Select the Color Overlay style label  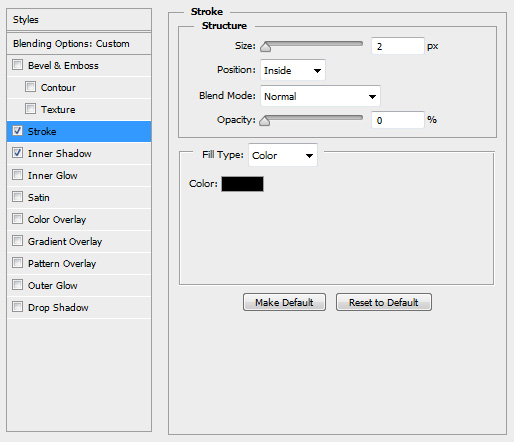tap(57, 220)
